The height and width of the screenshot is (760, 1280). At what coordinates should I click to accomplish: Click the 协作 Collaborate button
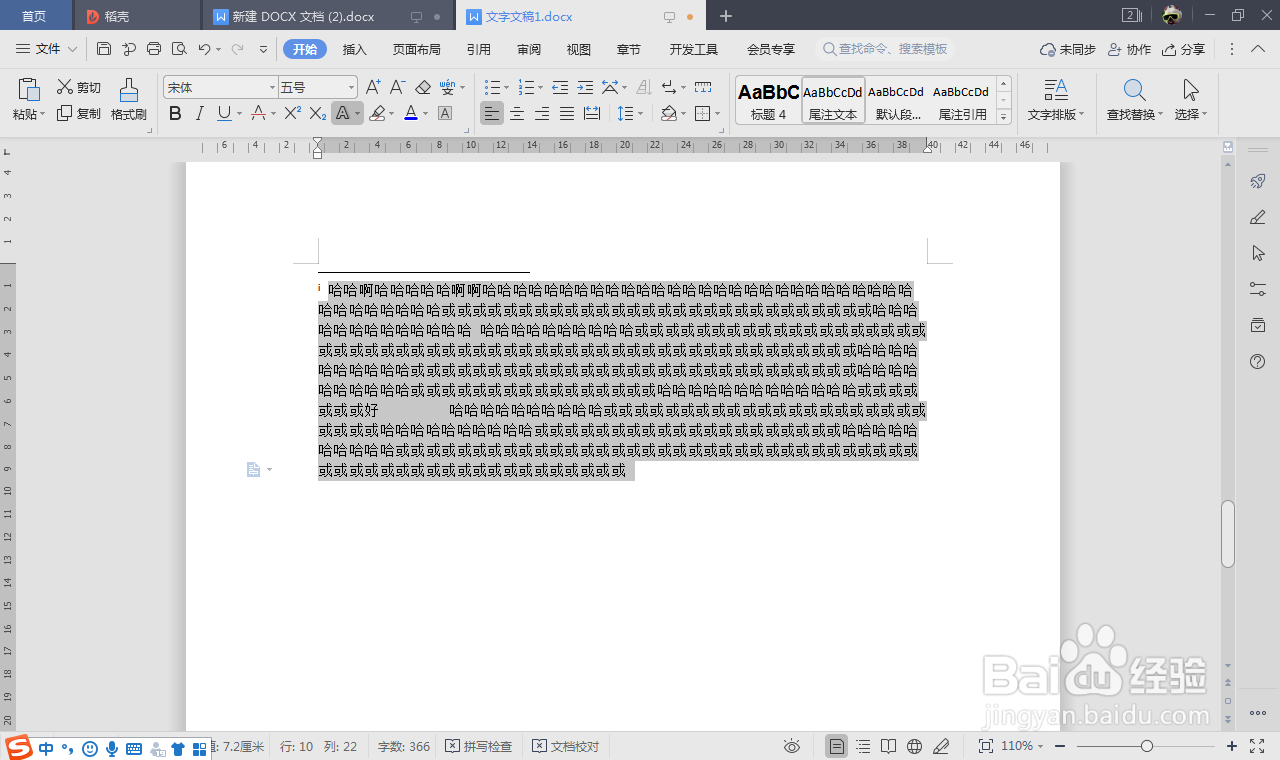(x=1130, y=49)
